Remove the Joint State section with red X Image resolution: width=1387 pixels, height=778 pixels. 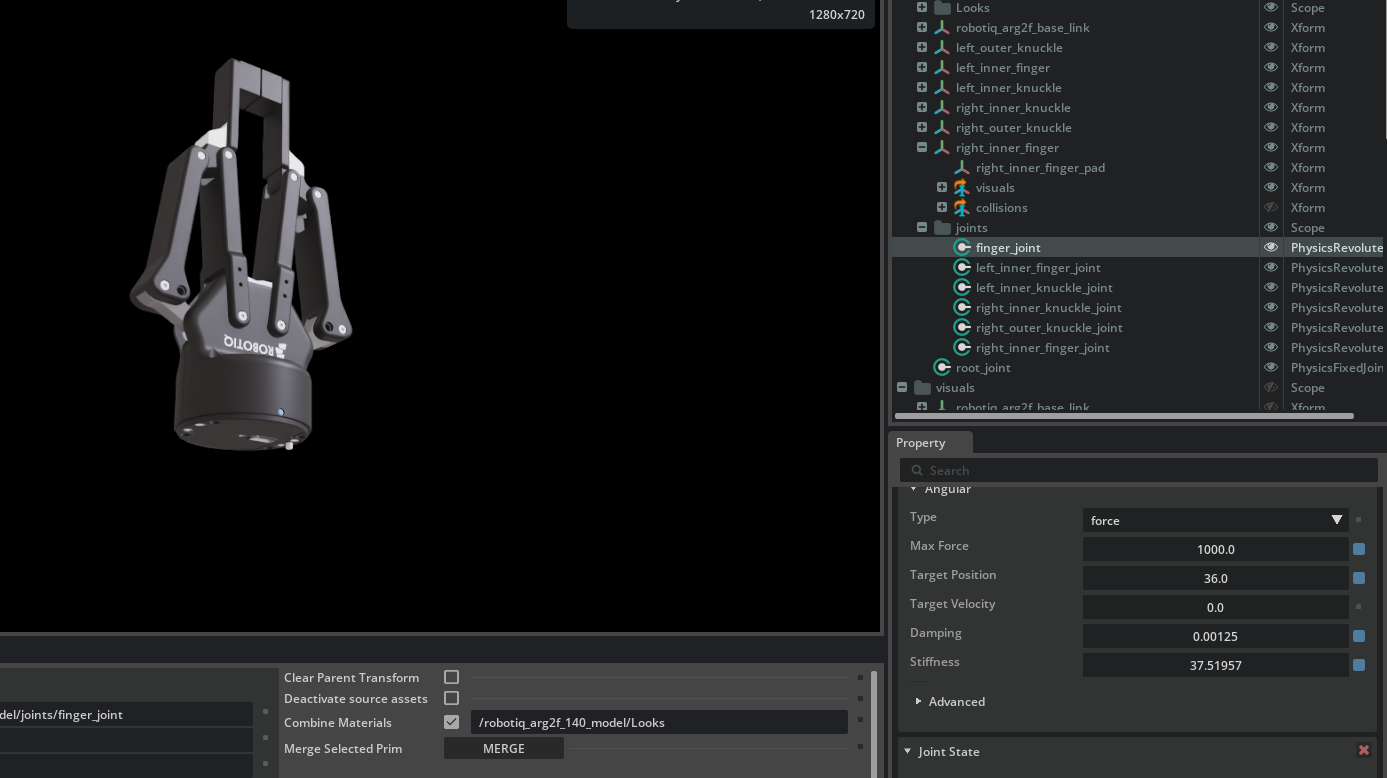pos(1363,750)
